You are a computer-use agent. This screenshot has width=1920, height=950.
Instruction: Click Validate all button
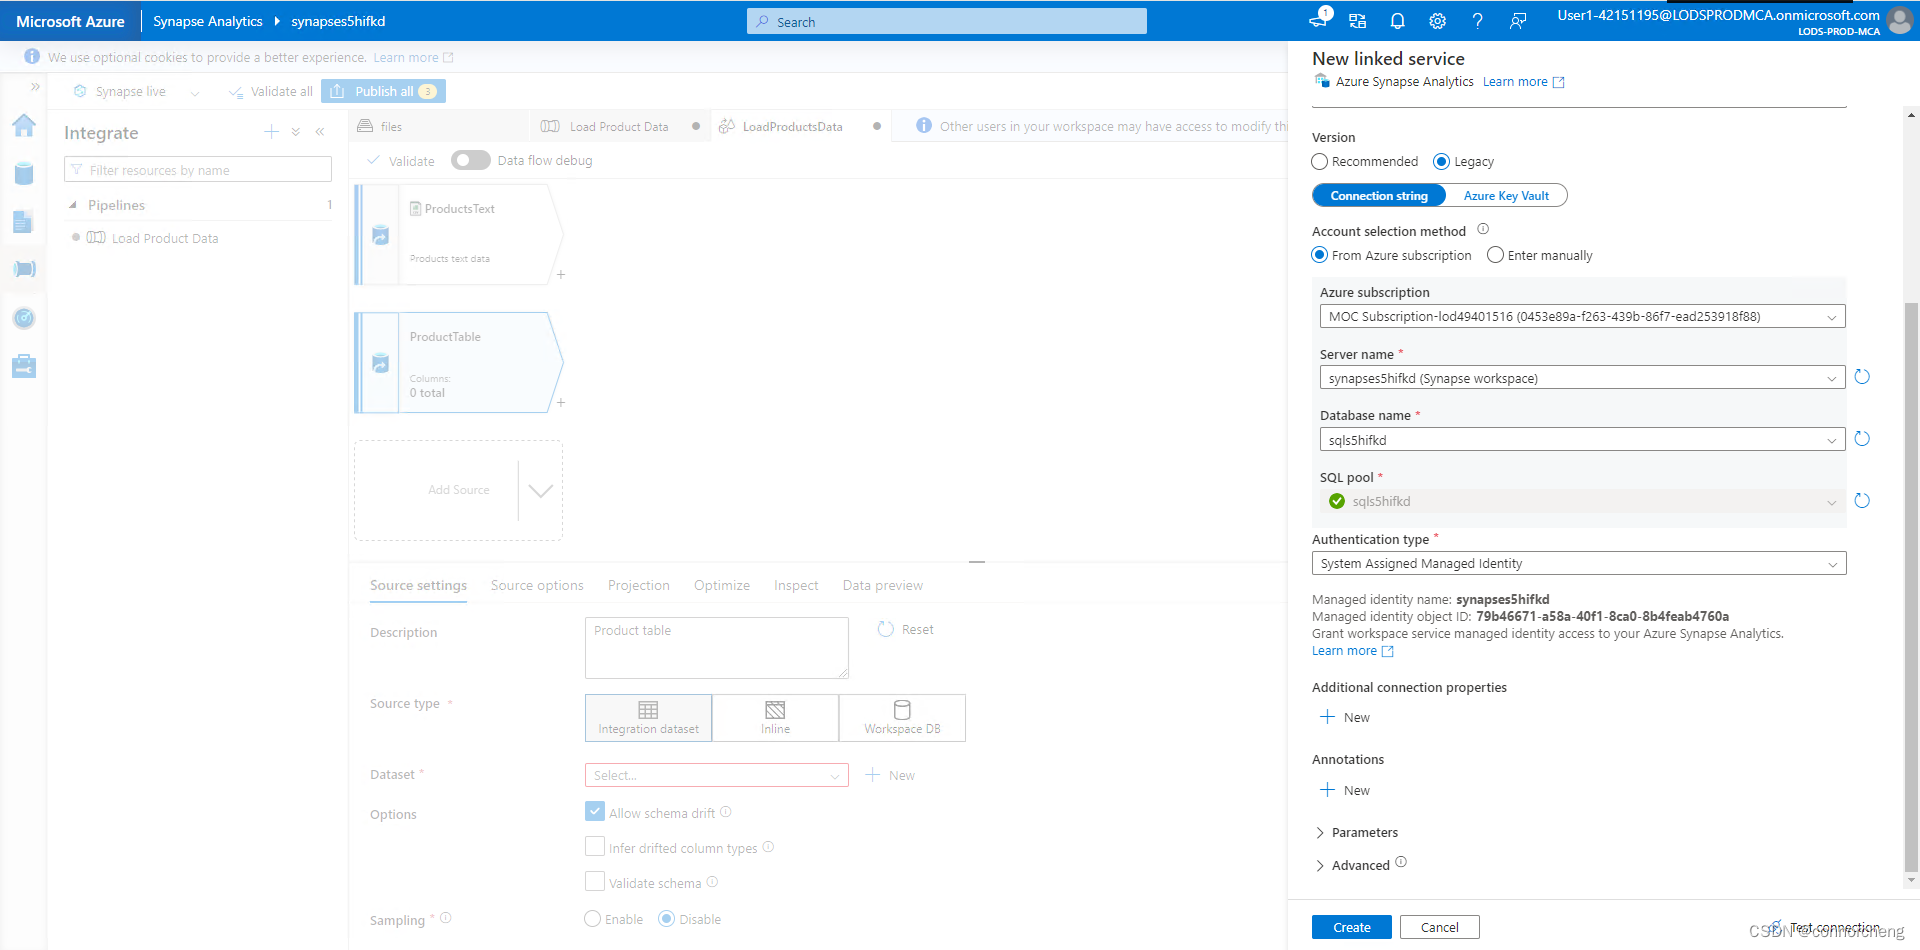(x=271, y=91)
